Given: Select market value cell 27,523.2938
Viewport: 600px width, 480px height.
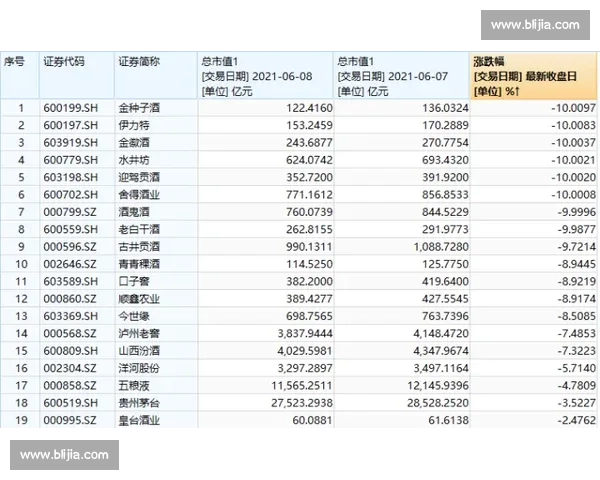Looking at the screenshot, I should 302,403.
